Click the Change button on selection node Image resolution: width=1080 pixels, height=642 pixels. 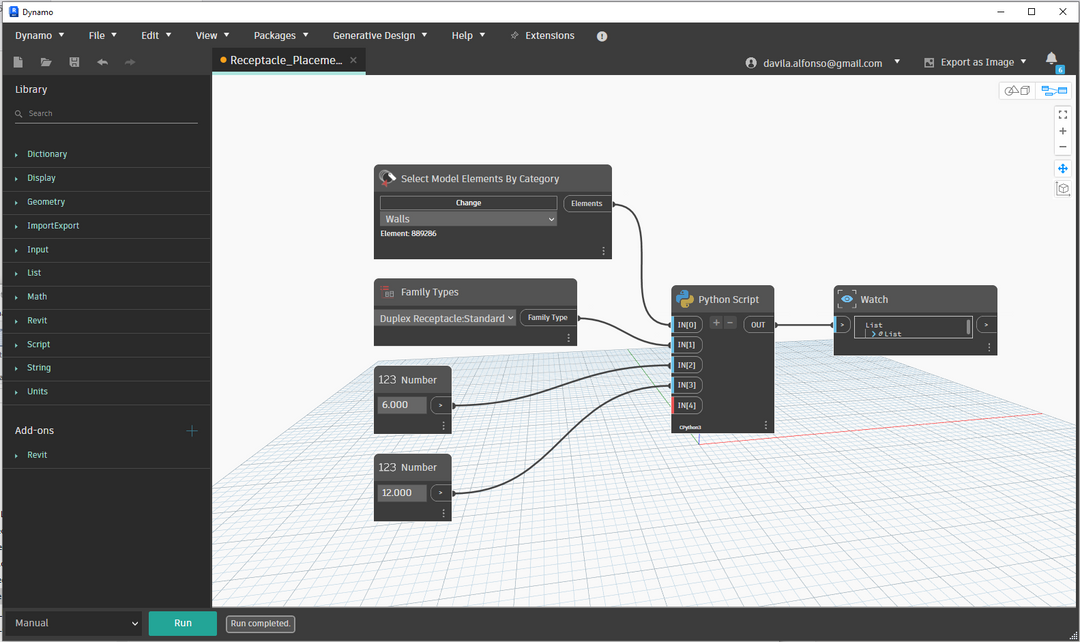[468, 203]
